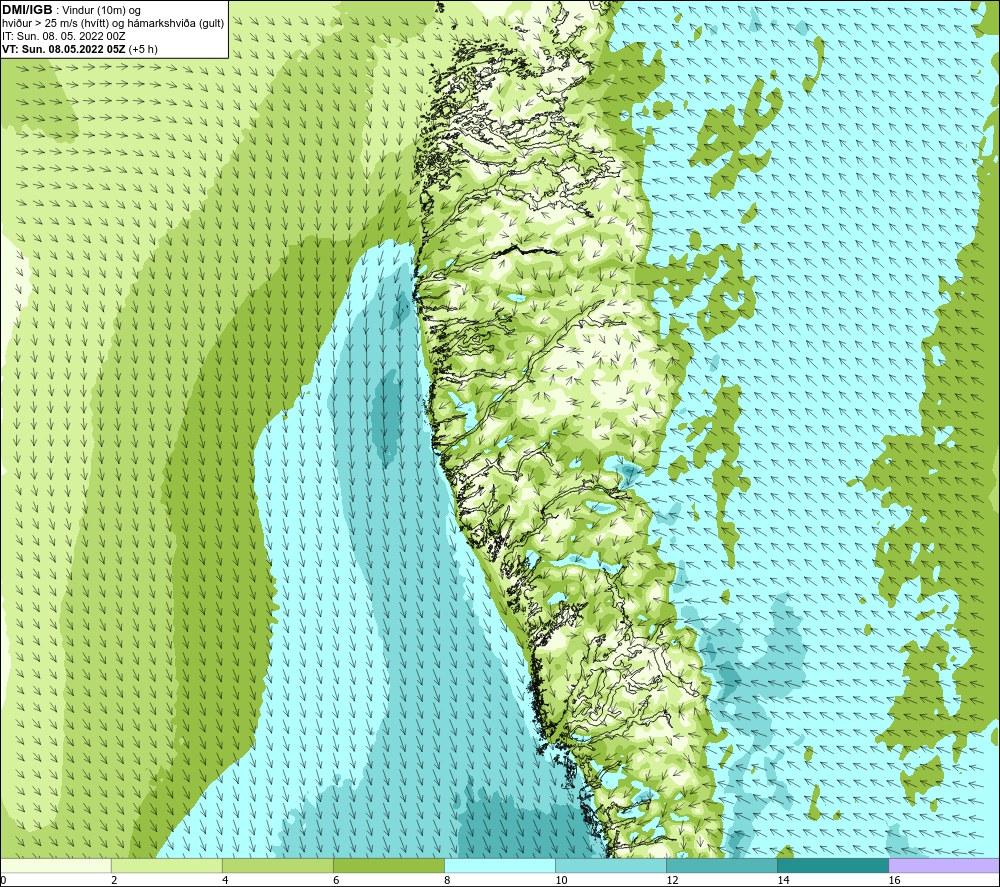Screen dimensions: 1000x887
Task: Click the scale label '2'
Action: point(114,880)
